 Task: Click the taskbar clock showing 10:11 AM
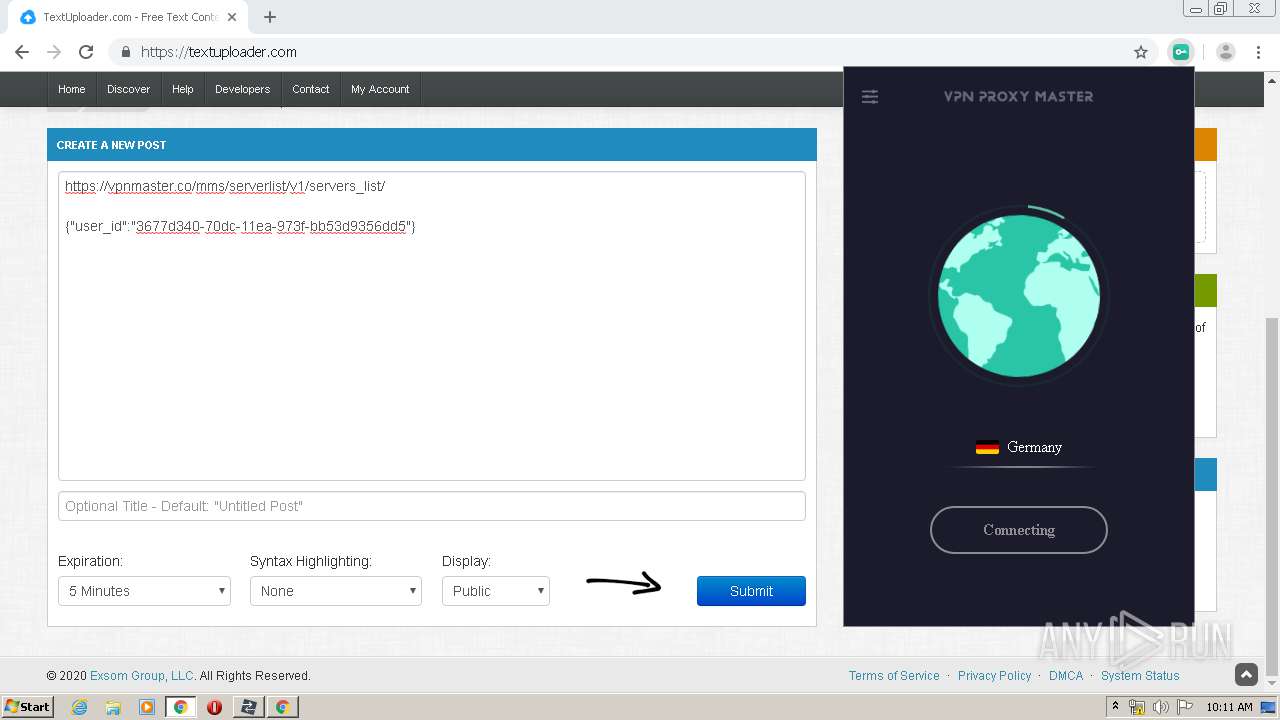click(1229, 707)
